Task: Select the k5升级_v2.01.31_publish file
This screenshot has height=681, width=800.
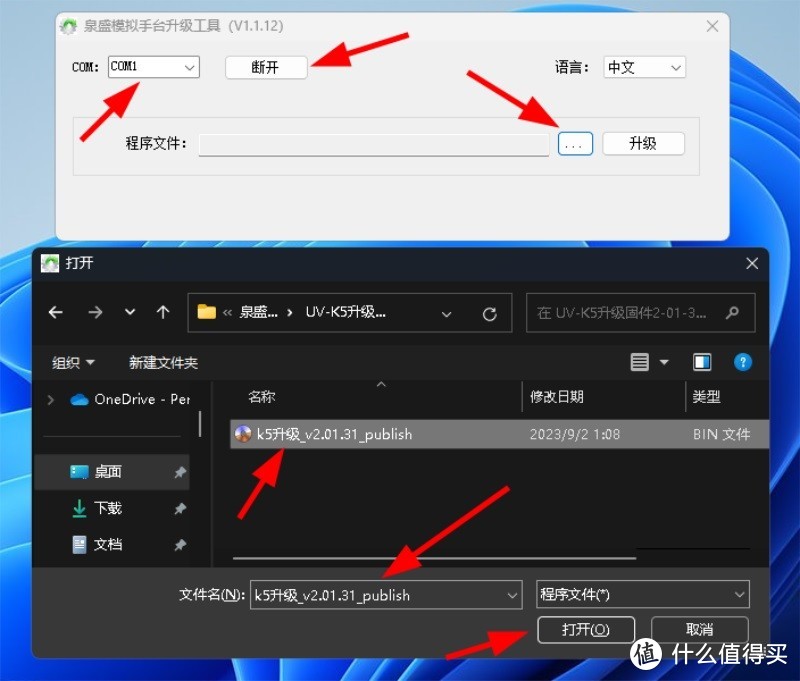Action: tap(334, 434)
